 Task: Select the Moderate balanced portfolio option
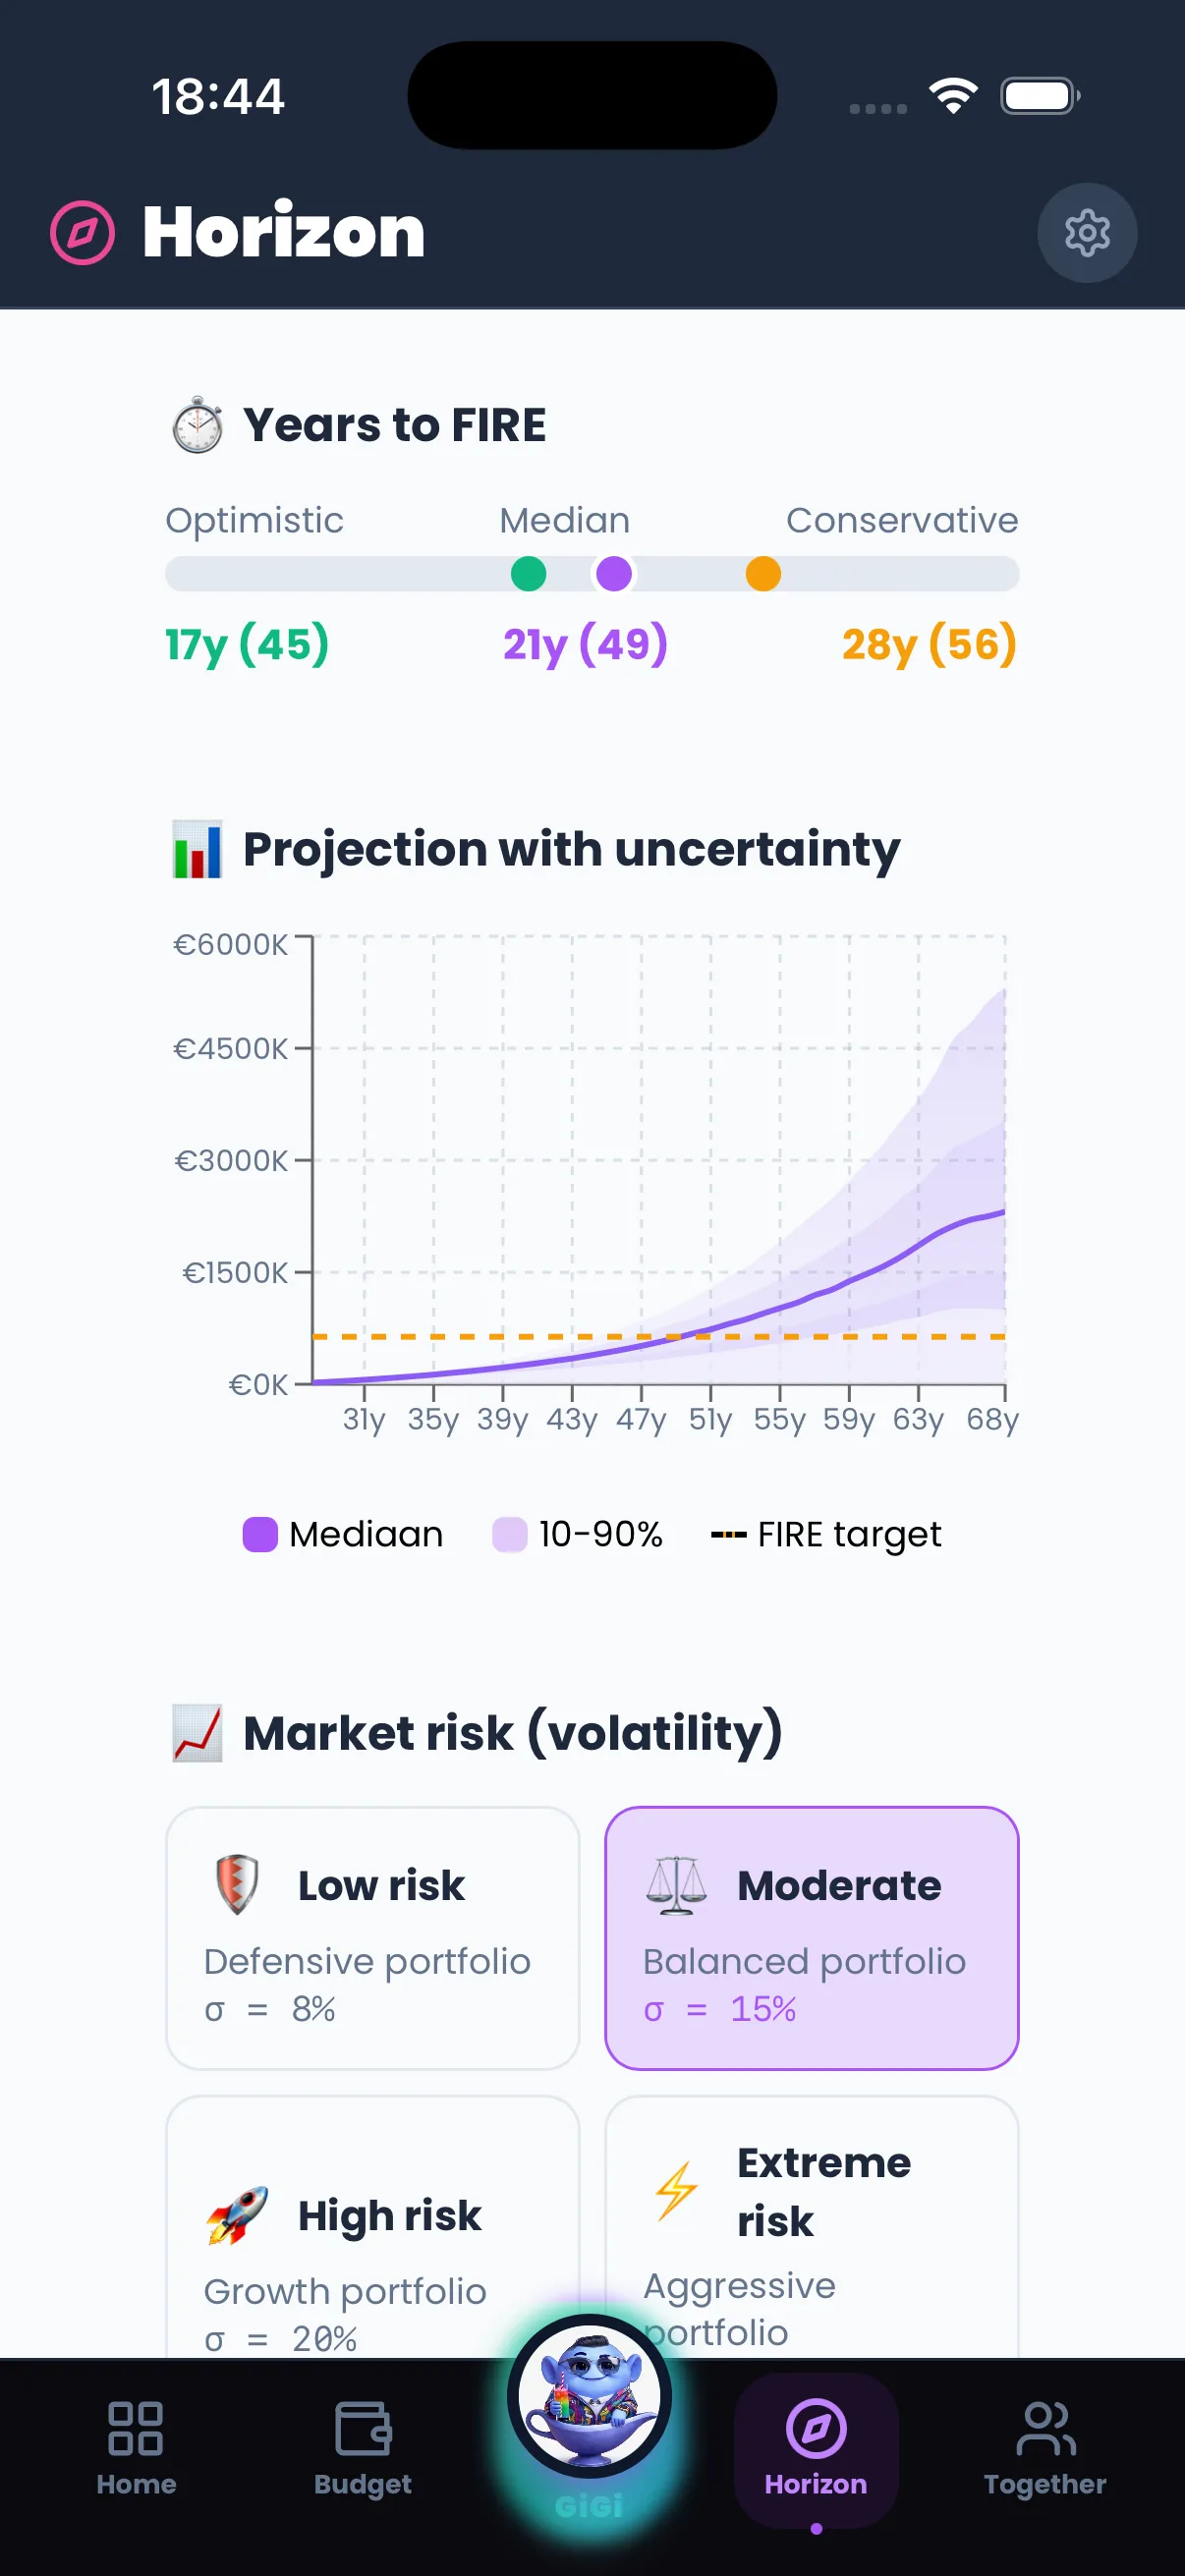click(x=811, y=1937)
